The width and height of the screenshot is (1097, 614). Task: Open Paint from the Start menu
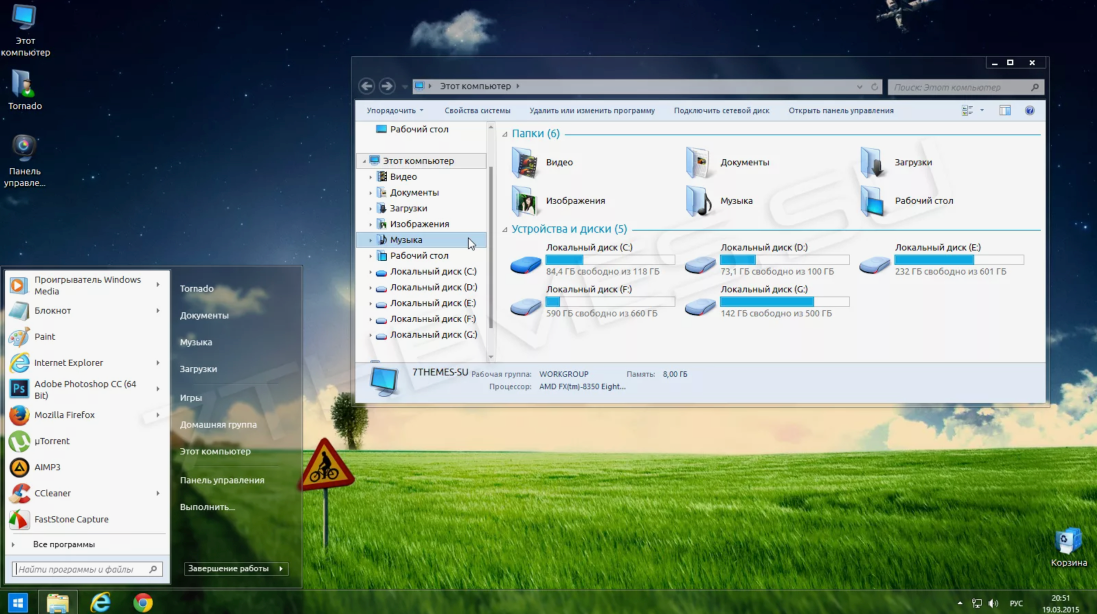click(x=45, y=337)
